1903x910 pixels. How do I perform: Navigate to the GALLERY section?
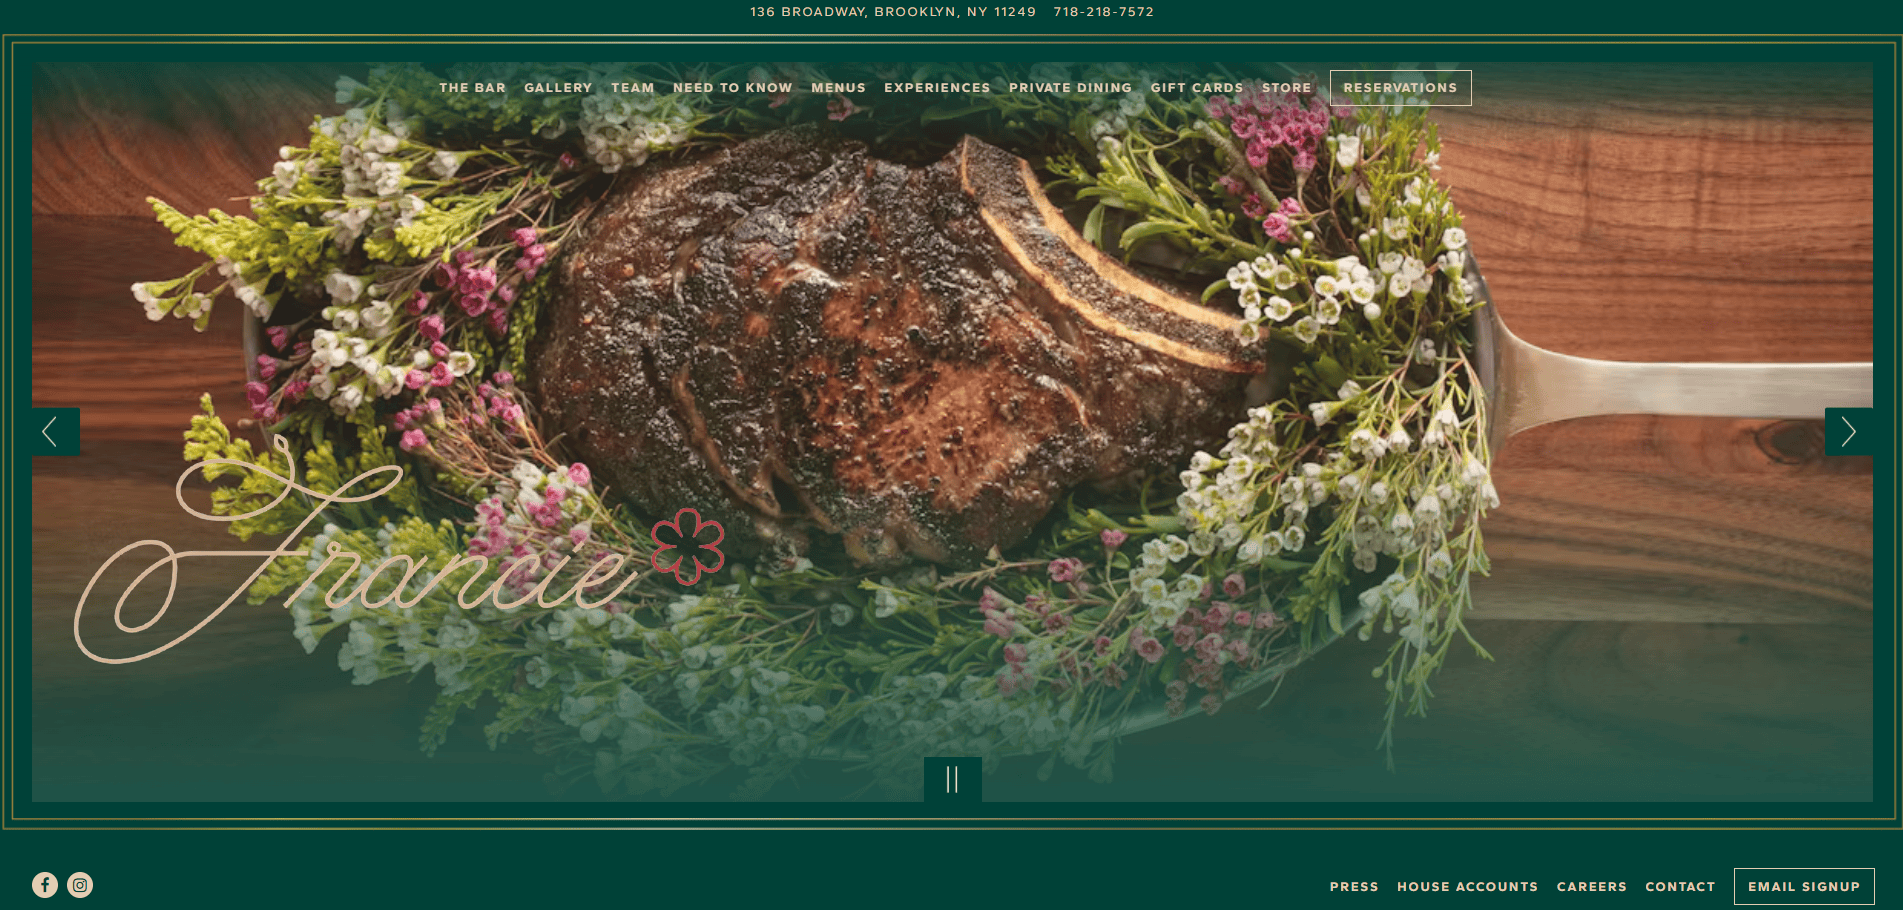(557, 88)
